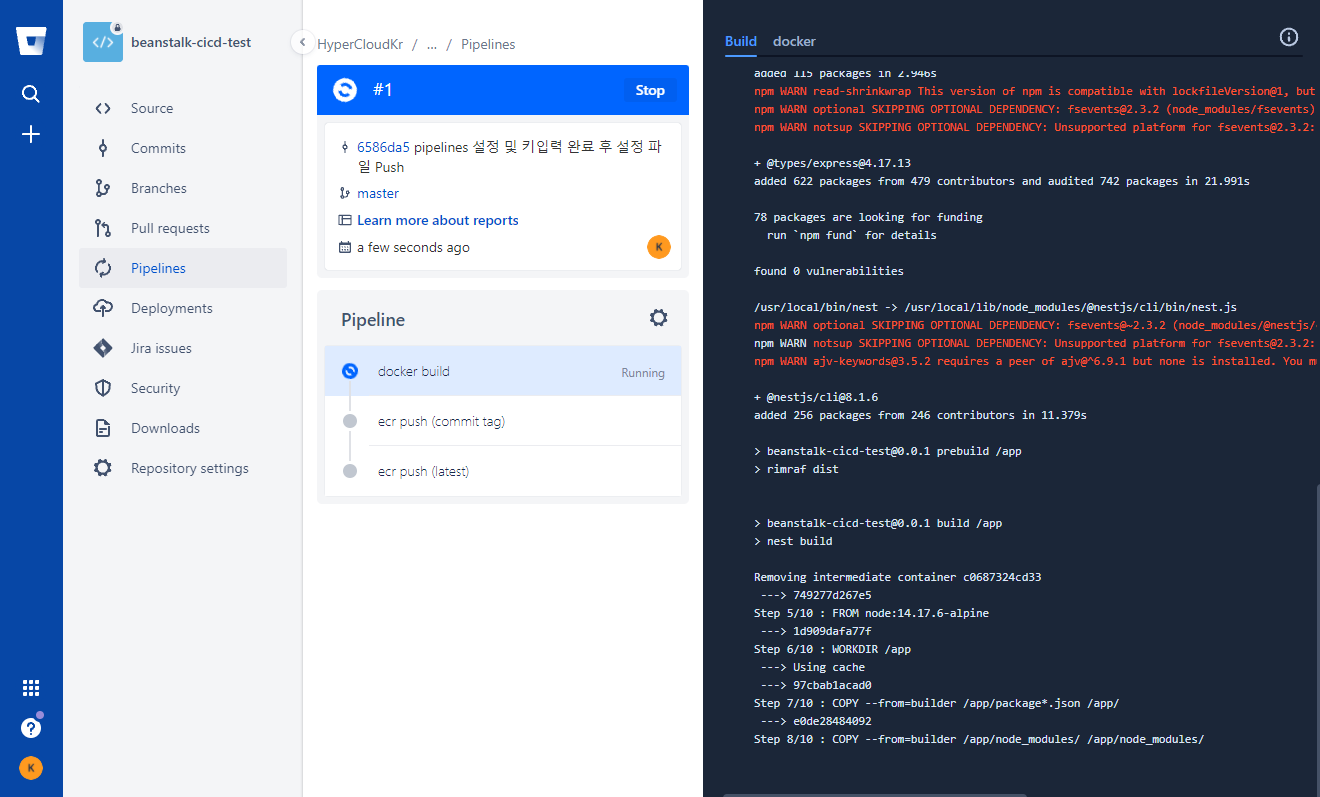Click the beanstalk-cicd-test repository avatar icon
1320x797 pixels.
point(103,42)
